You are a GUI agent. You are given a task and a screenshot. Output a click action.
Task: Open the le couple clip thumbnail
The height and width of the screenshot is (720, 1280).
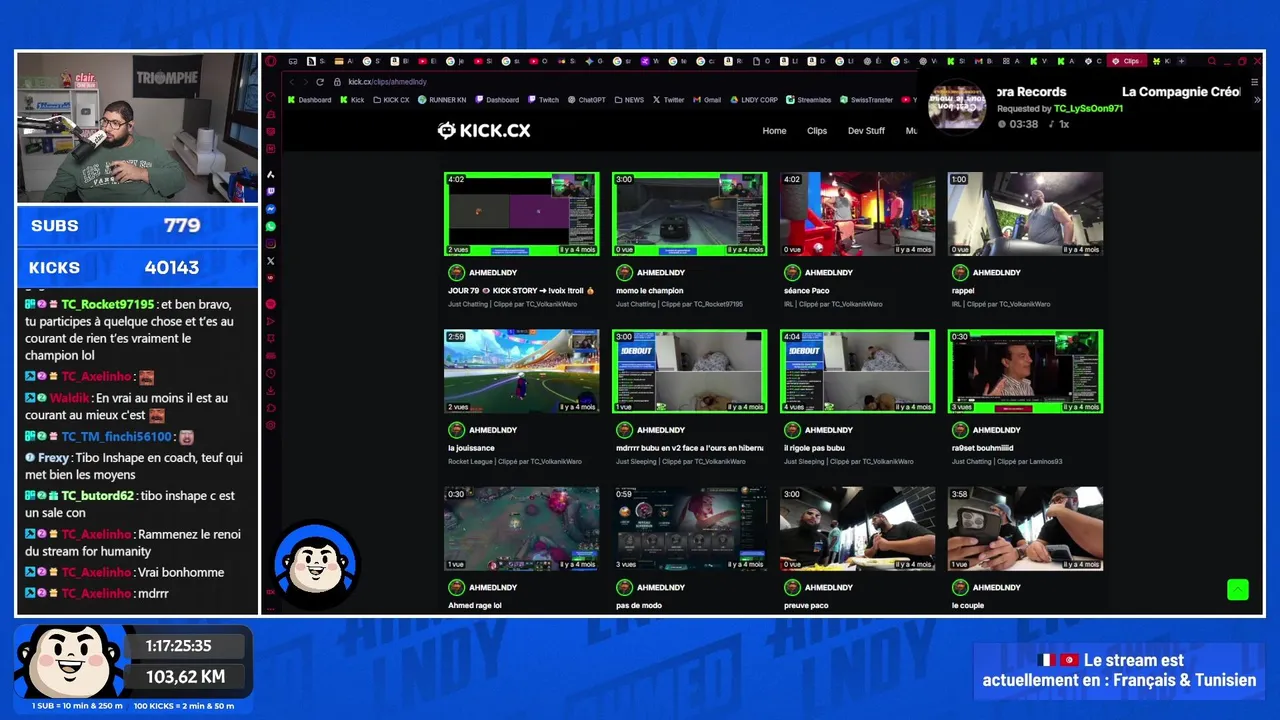click(1025, 528)
